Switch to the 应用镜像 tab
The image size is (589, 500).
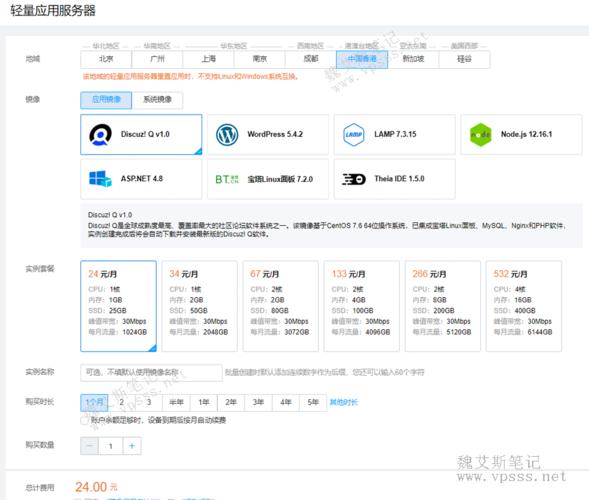pos(106,100)
